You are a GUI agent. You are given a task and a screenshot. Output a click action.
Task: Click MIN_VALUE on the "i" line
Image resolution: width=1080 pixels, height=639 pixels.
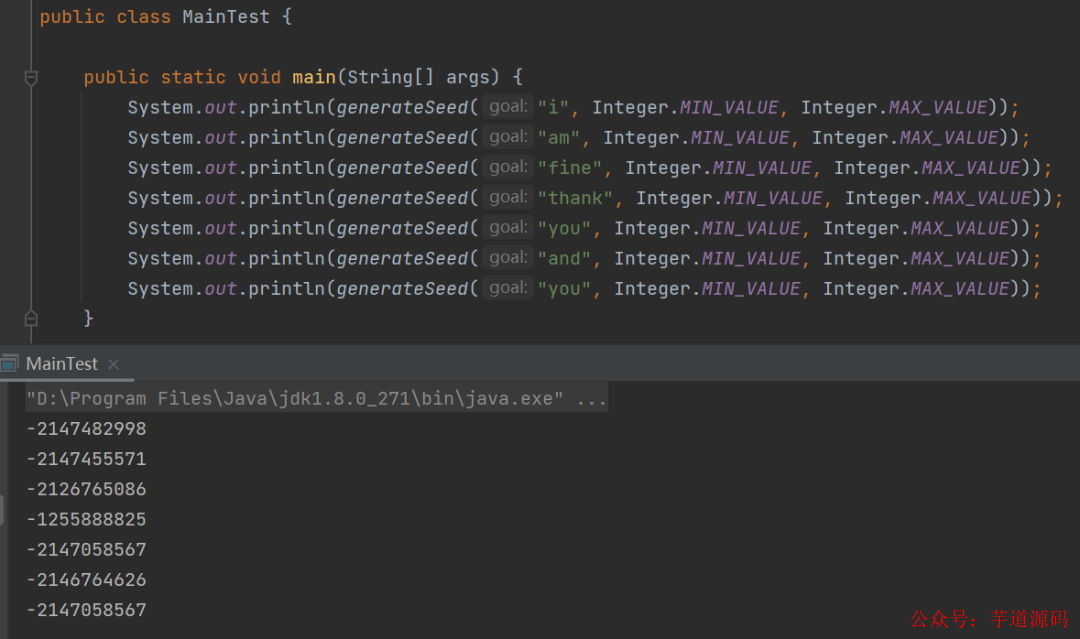(729, 107)
